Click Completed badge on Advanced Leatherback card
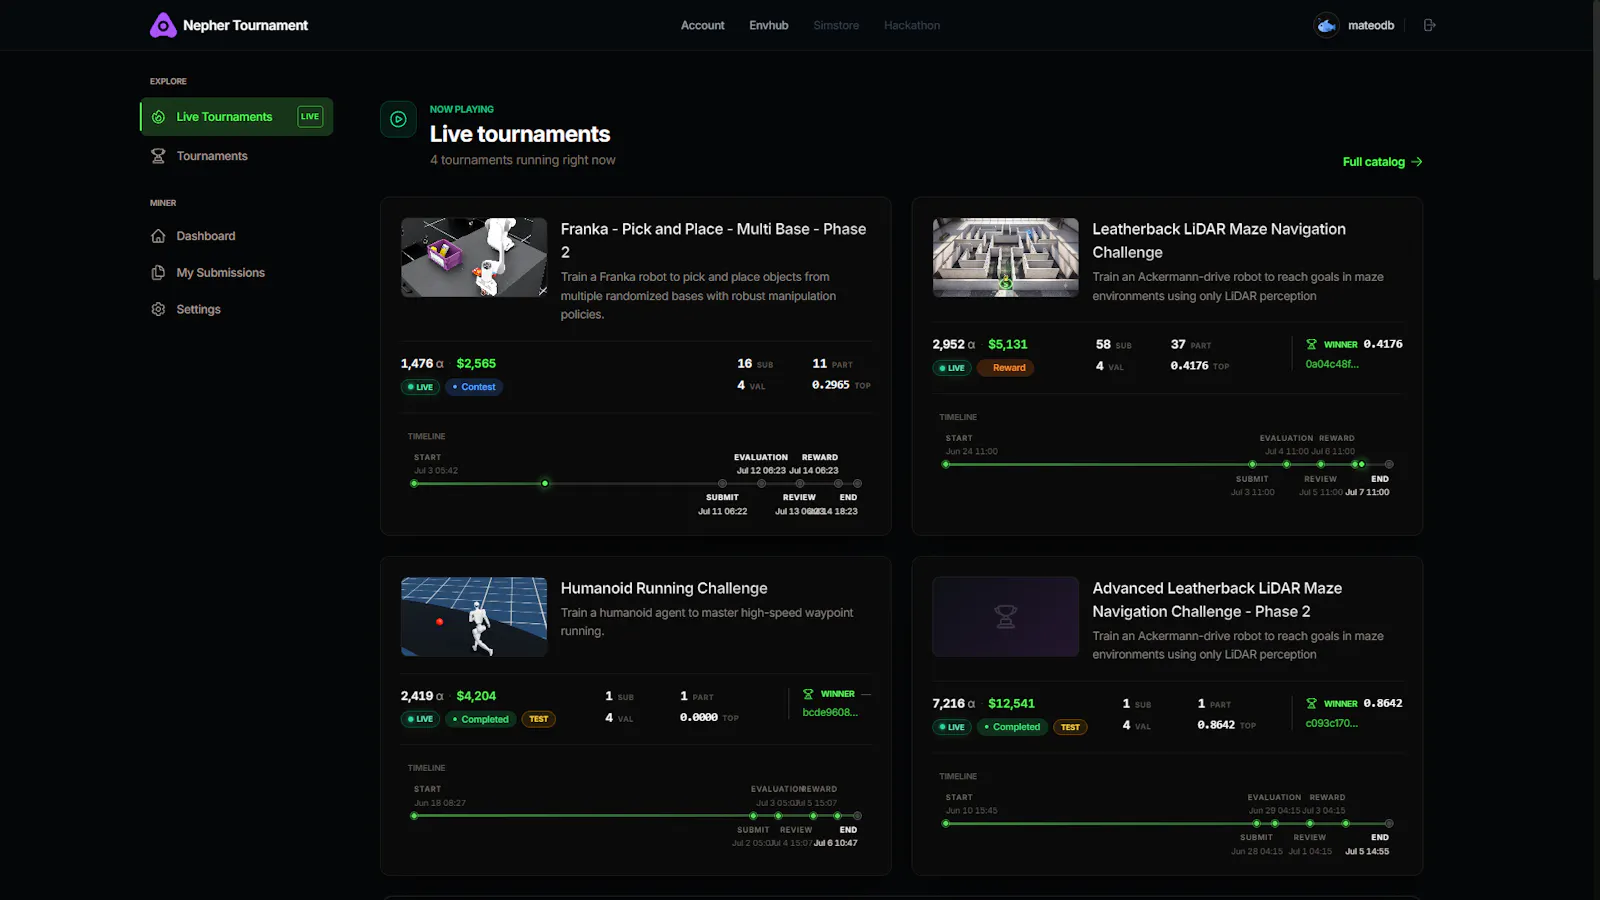 (1012, 727)
